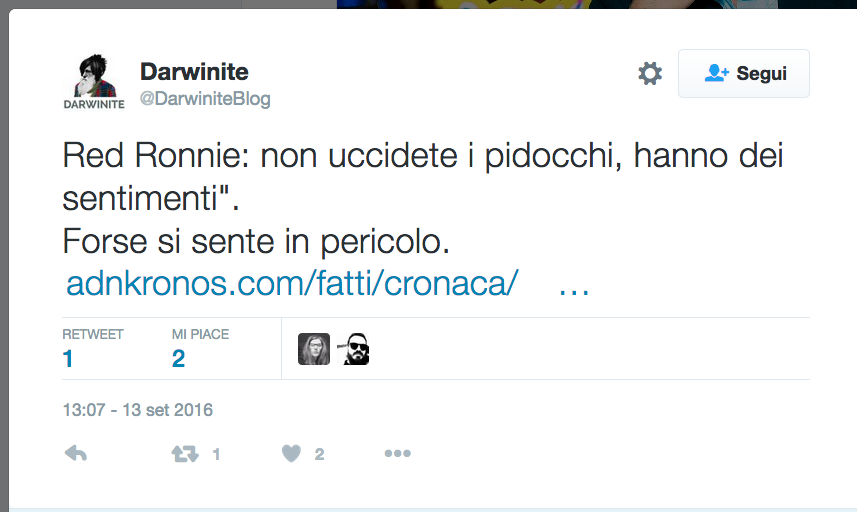
Task: Retweet using the arrows icon
Action: click(184, 454)
